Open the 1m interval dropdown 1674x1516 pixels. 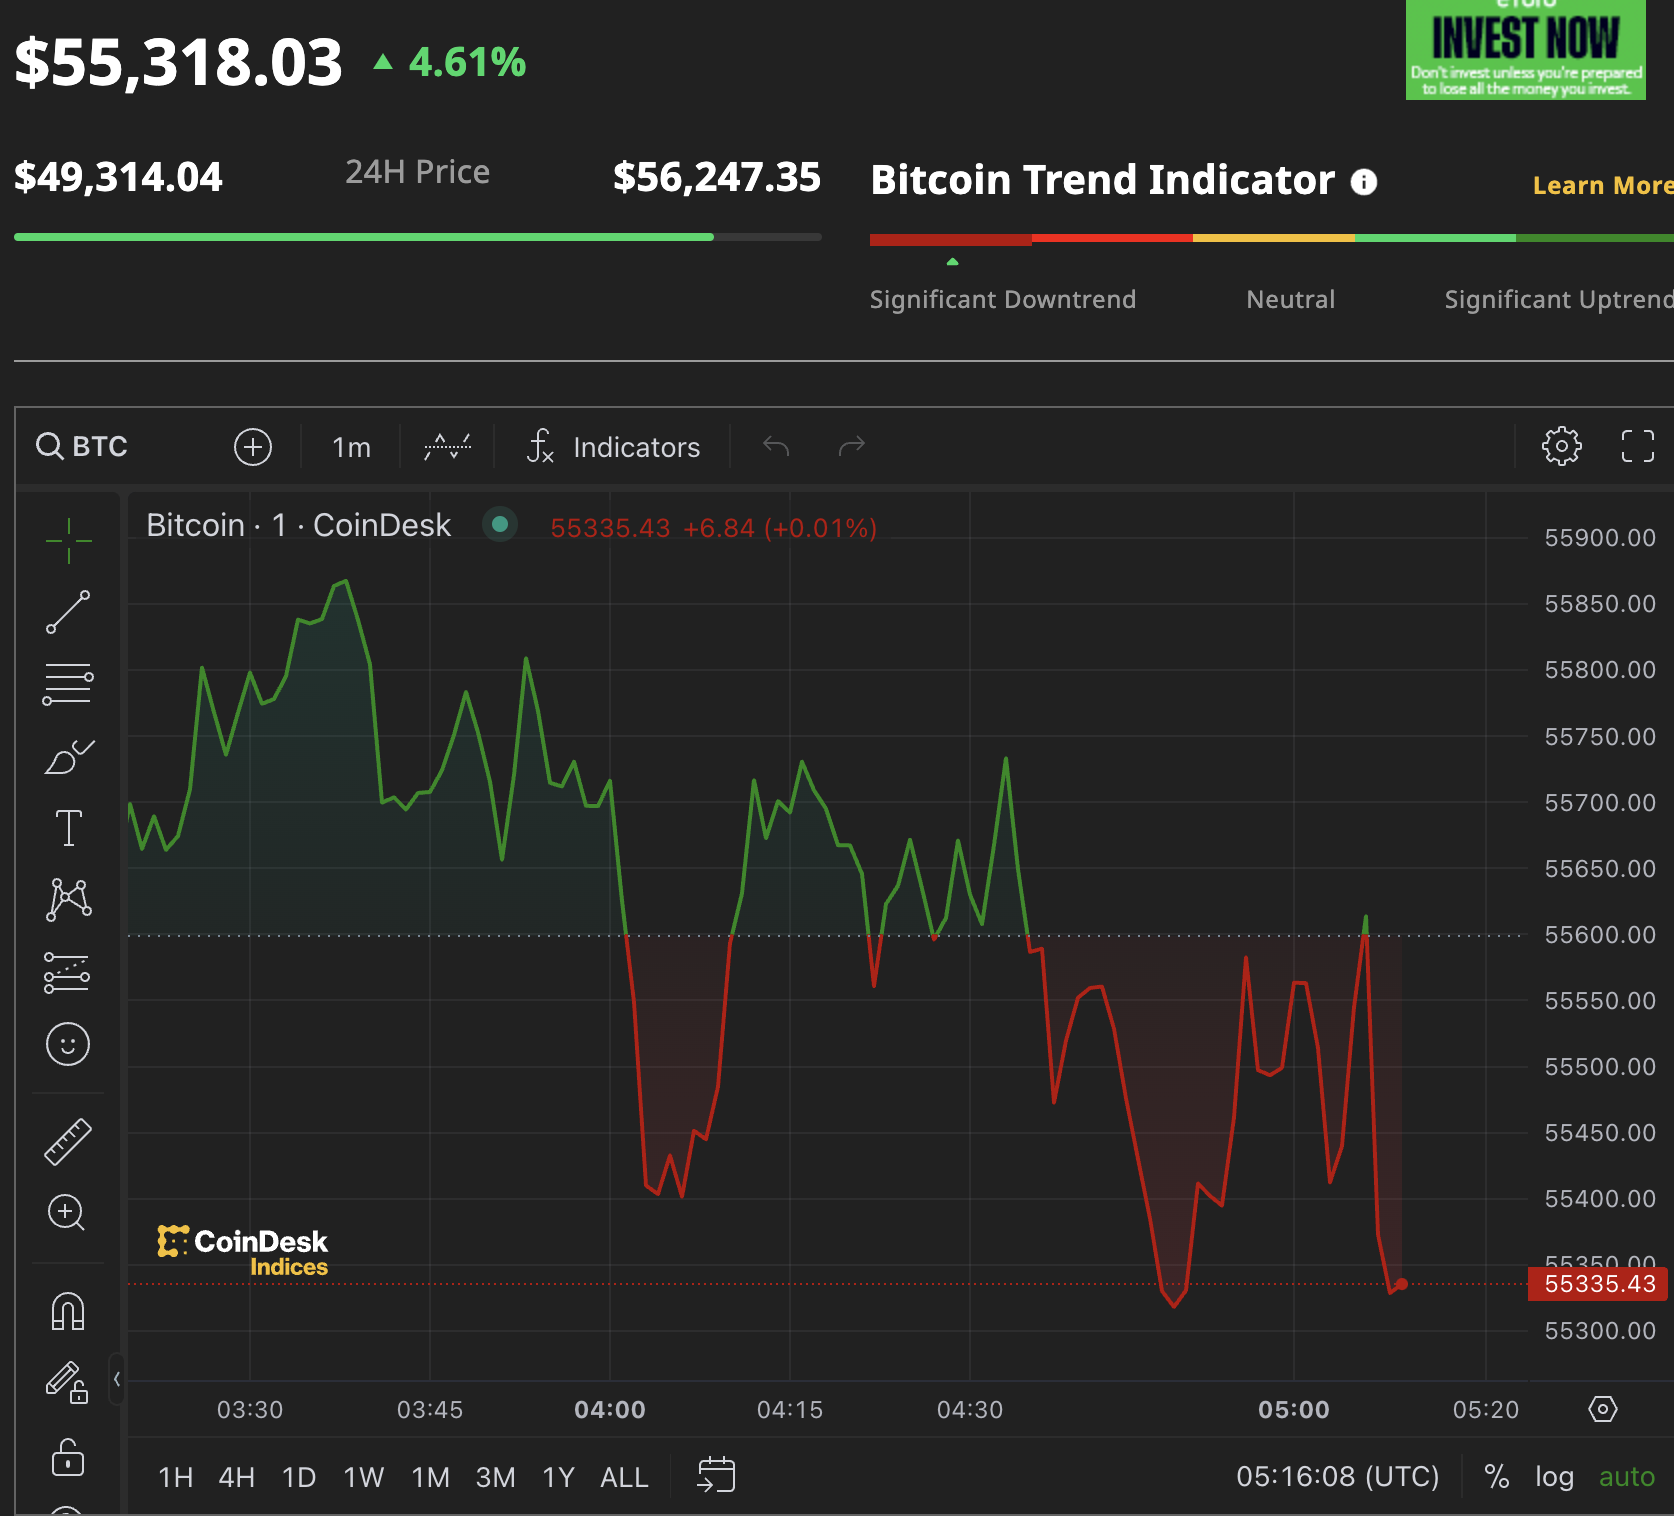click(351, 447)
